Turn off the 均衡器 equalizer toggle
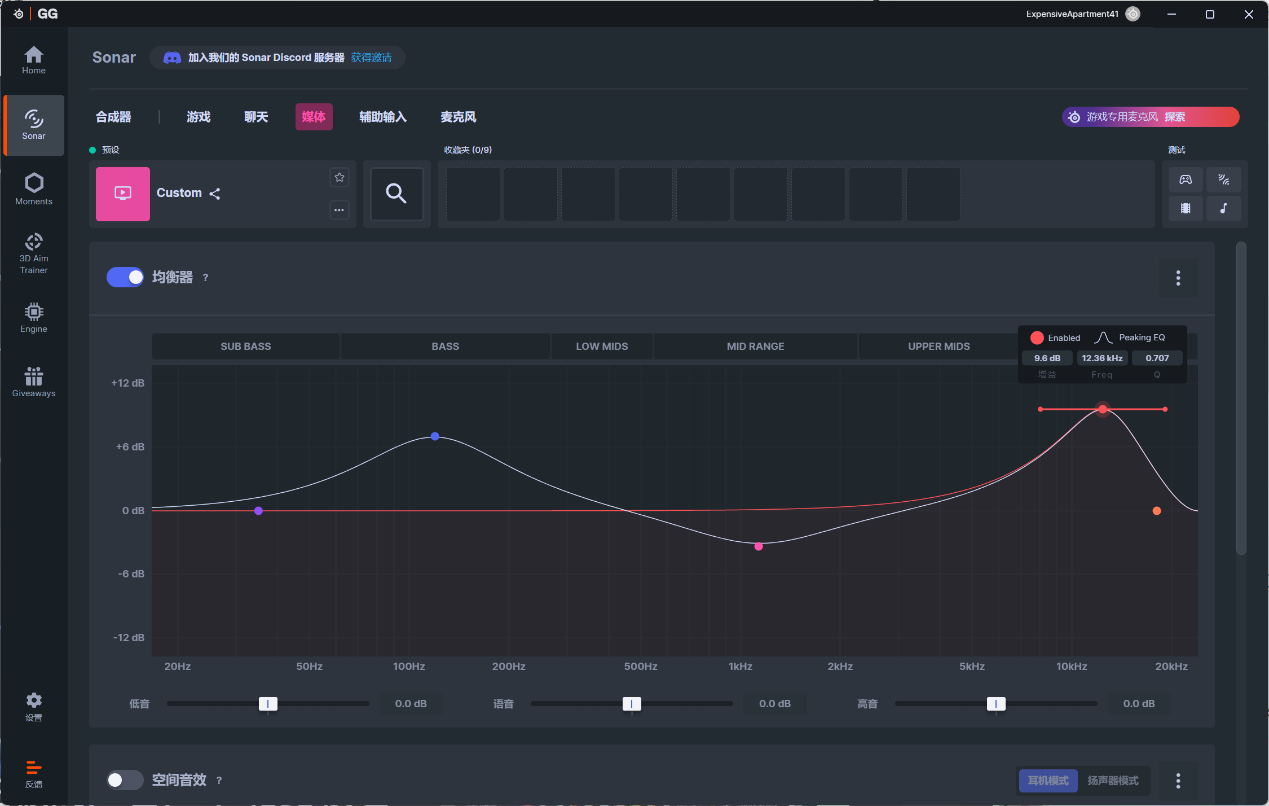This screenshot has height=806, width=1269. click(x=125, y=277)
